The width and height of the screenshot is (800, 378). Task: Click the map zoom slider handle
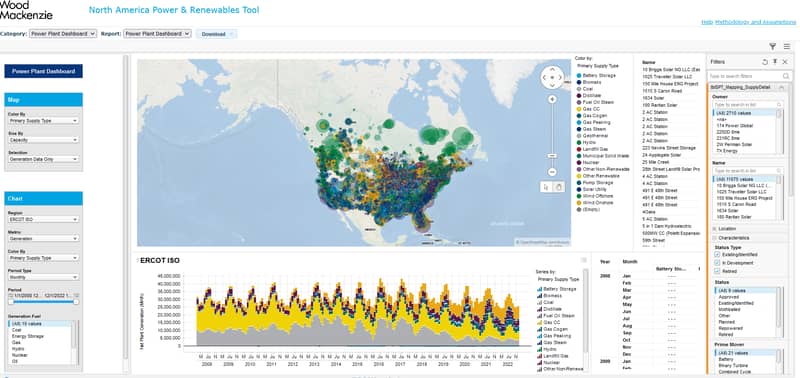point(552,155)
